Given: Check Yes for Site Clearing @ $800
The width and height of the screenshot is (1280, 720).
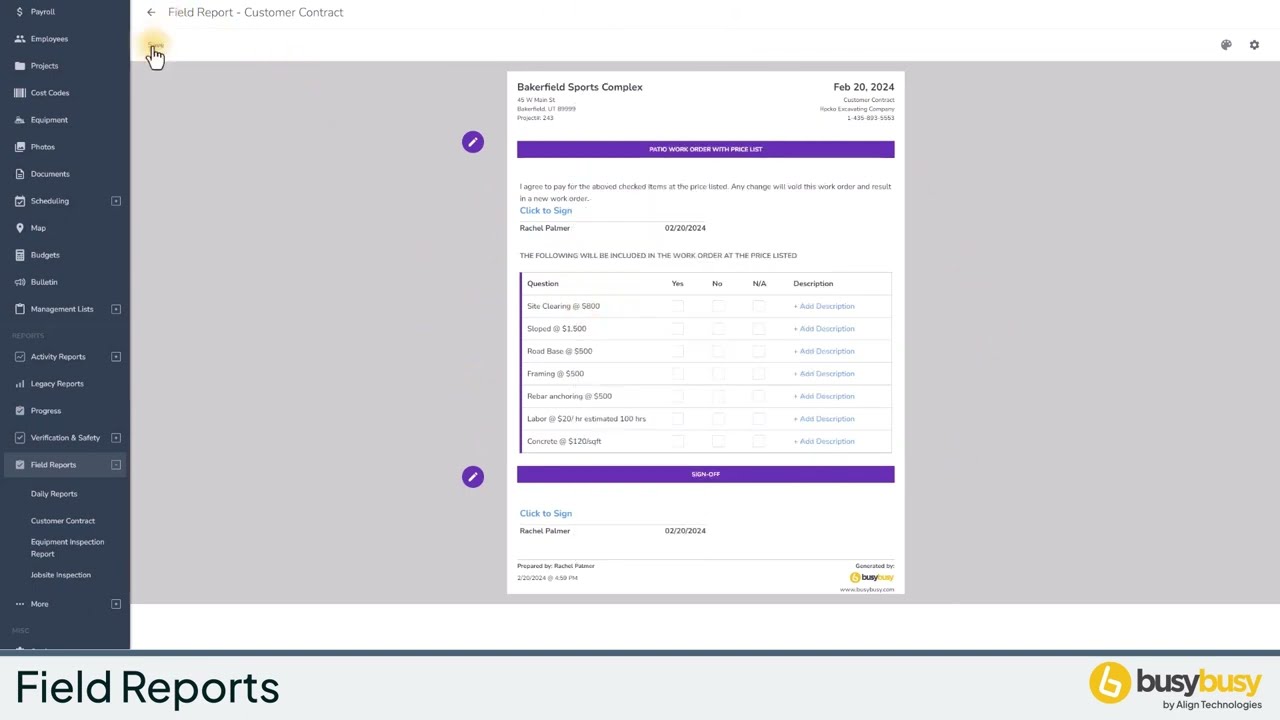Looking at the screenshot, I should pyautogui.click(x=678, y=306).
